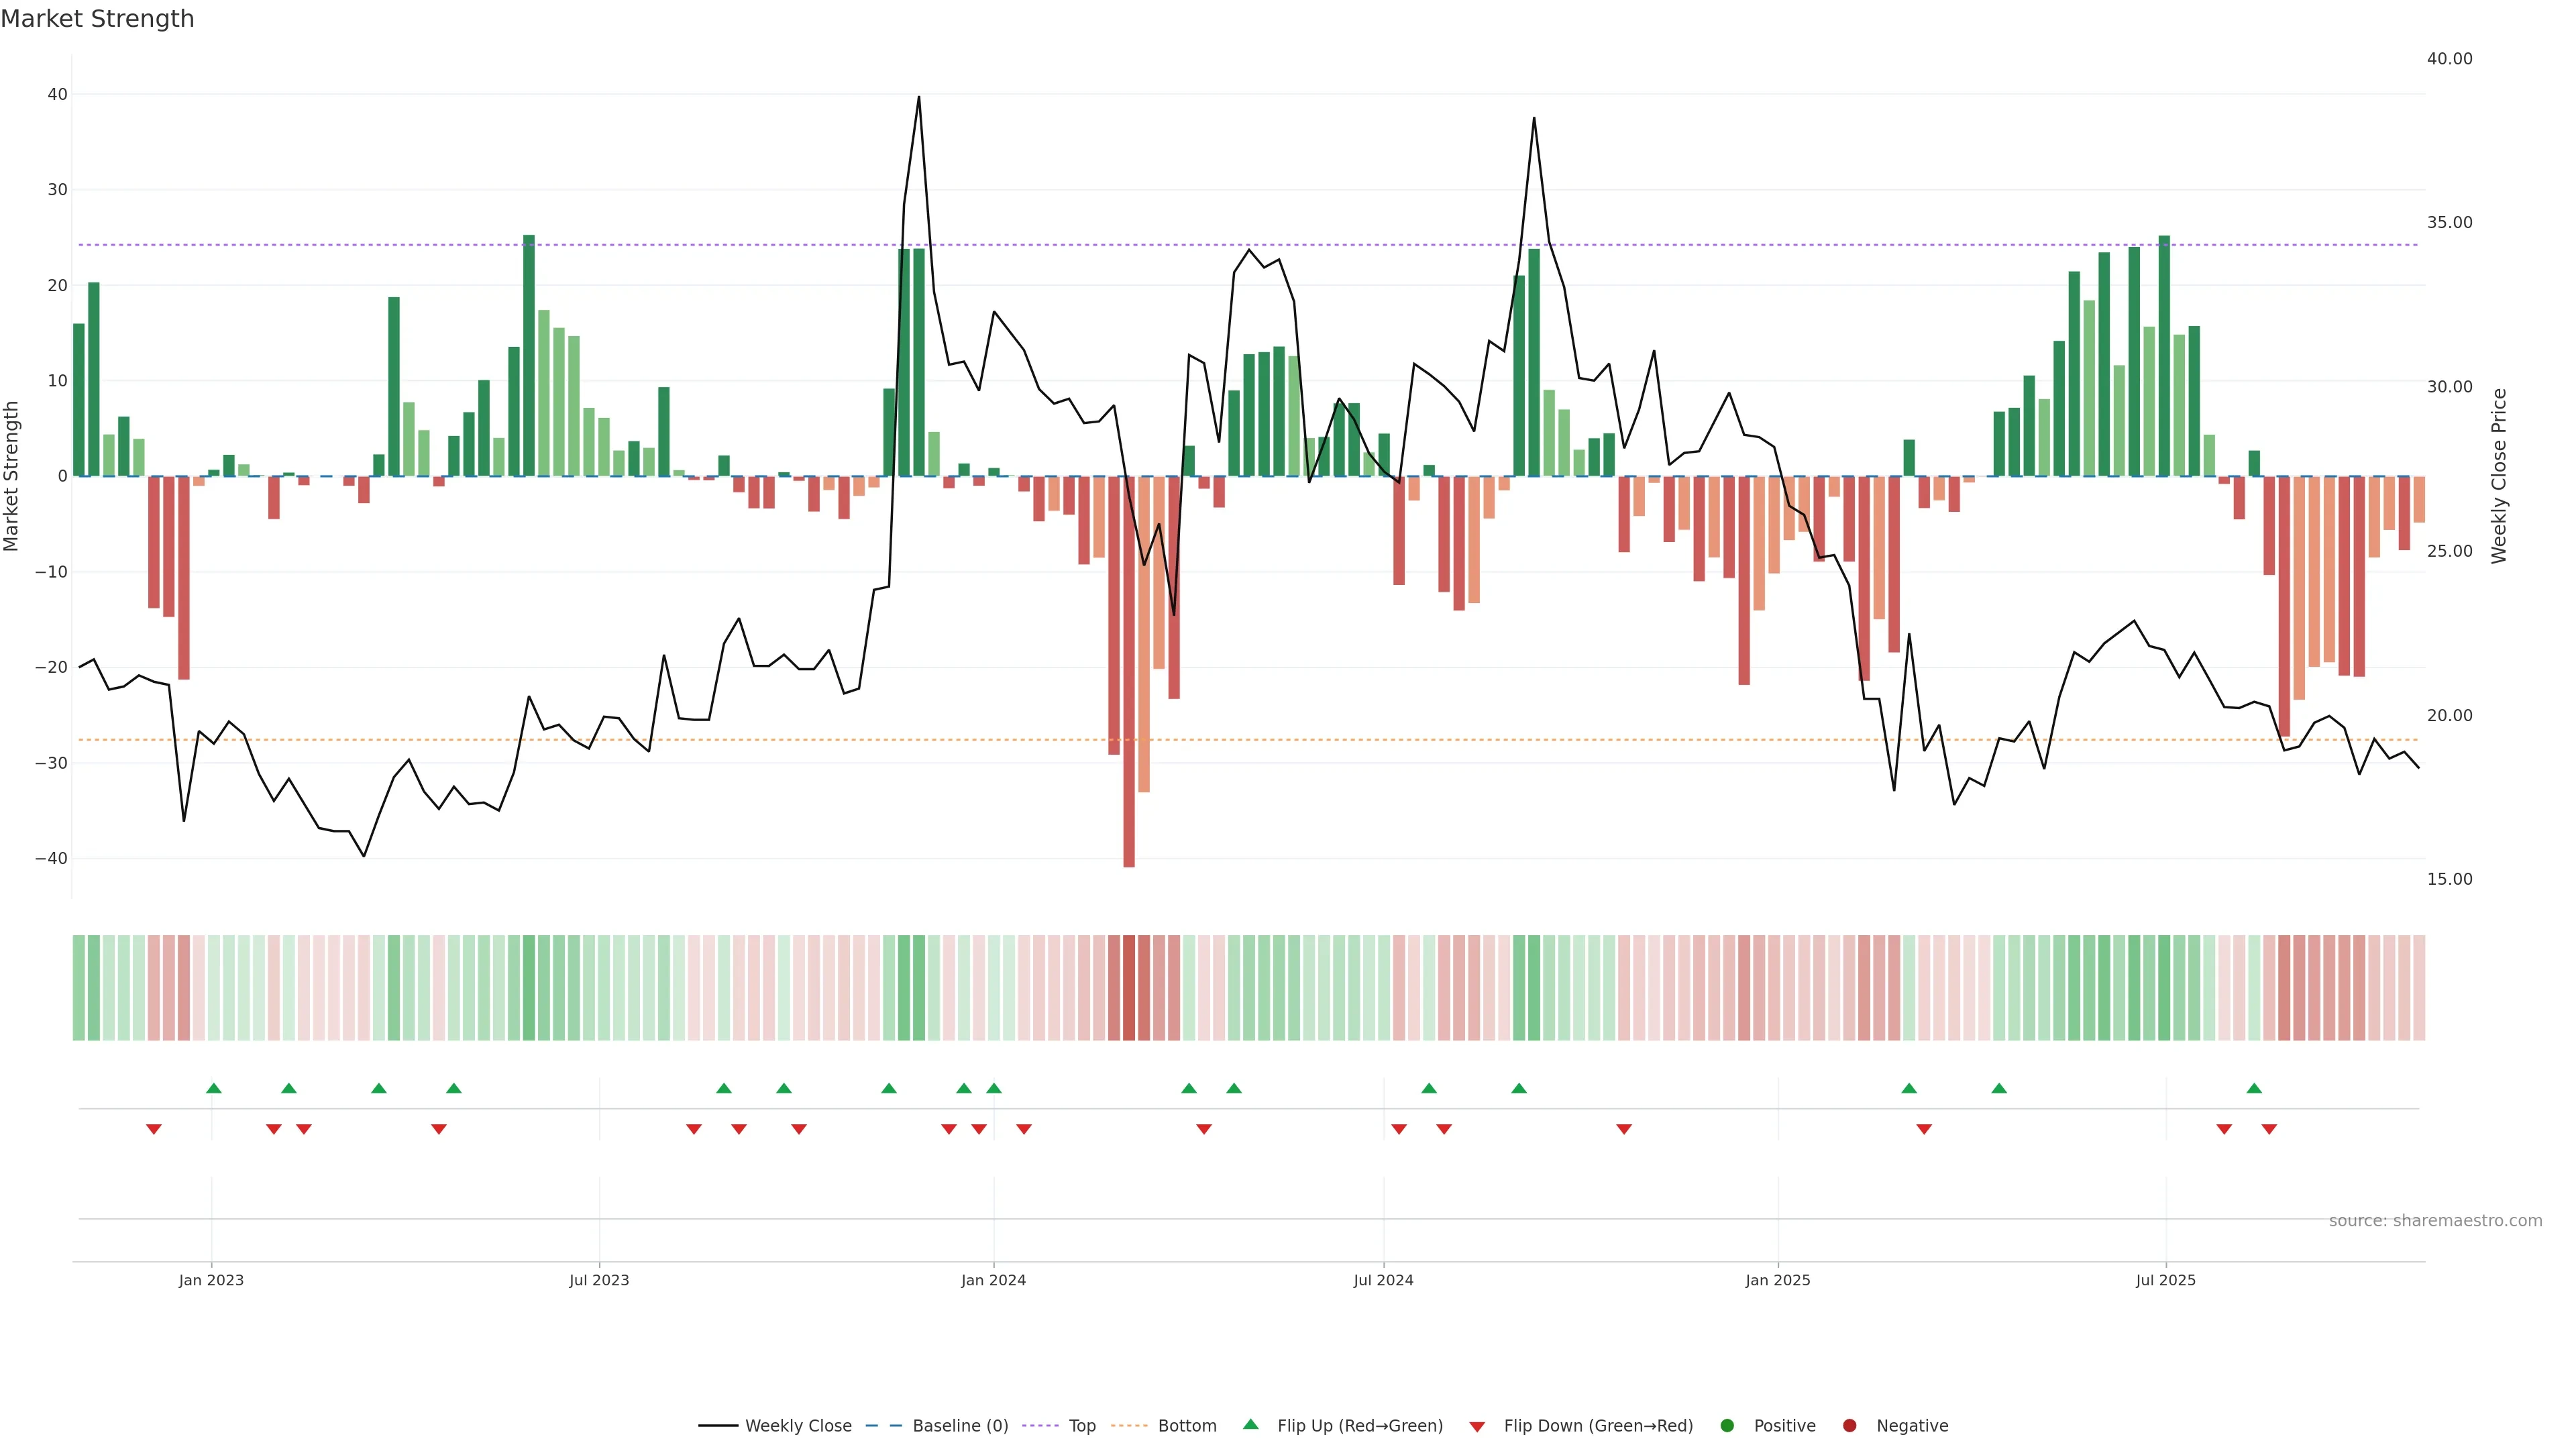Click the green Flip Up legend triangle
This screenshot has width=2576, height=1449.
click(x=1250, y=1425)
